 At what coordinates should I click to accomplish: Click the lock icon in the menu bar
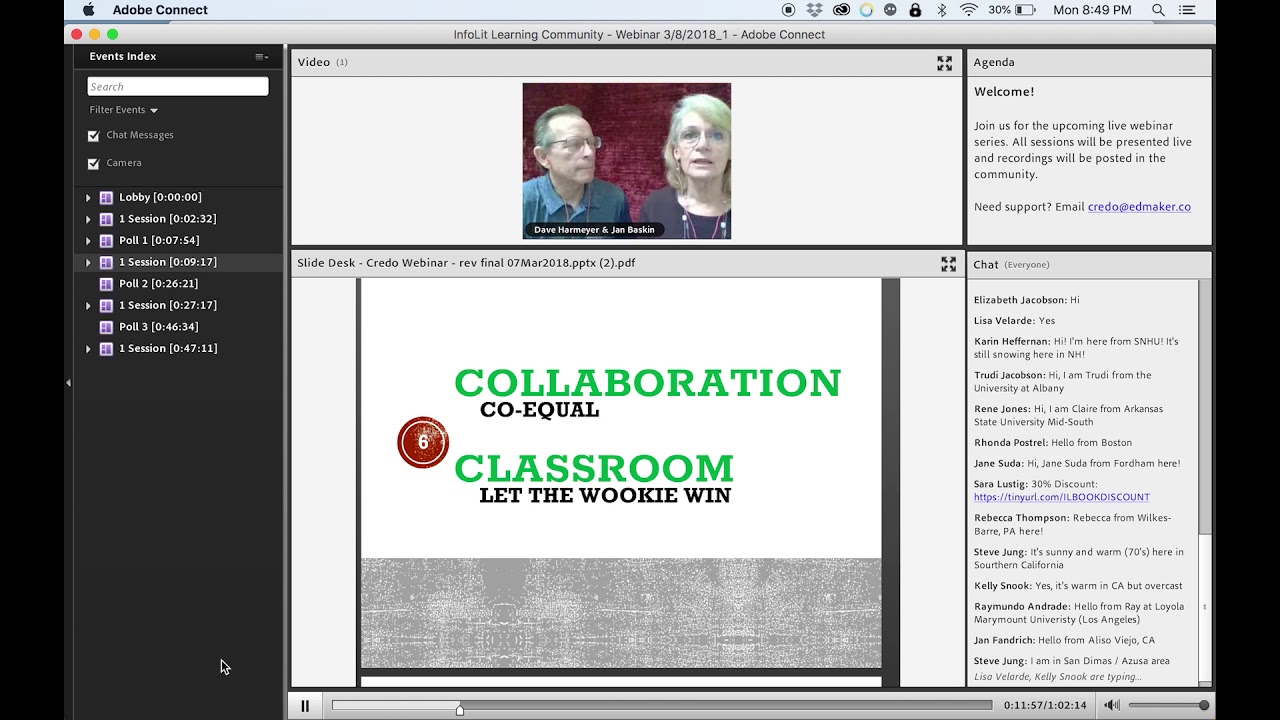click(x=915, y=10)
